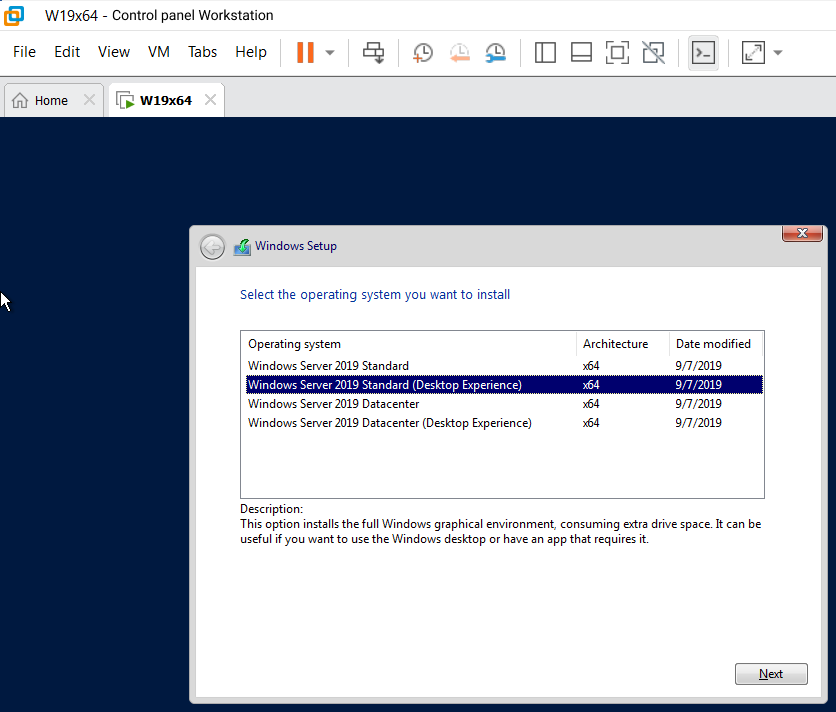The width and height of the screenshot is (836, 712).
Task: Close the W19x64 tab
Action: click(x=210, y=100)
